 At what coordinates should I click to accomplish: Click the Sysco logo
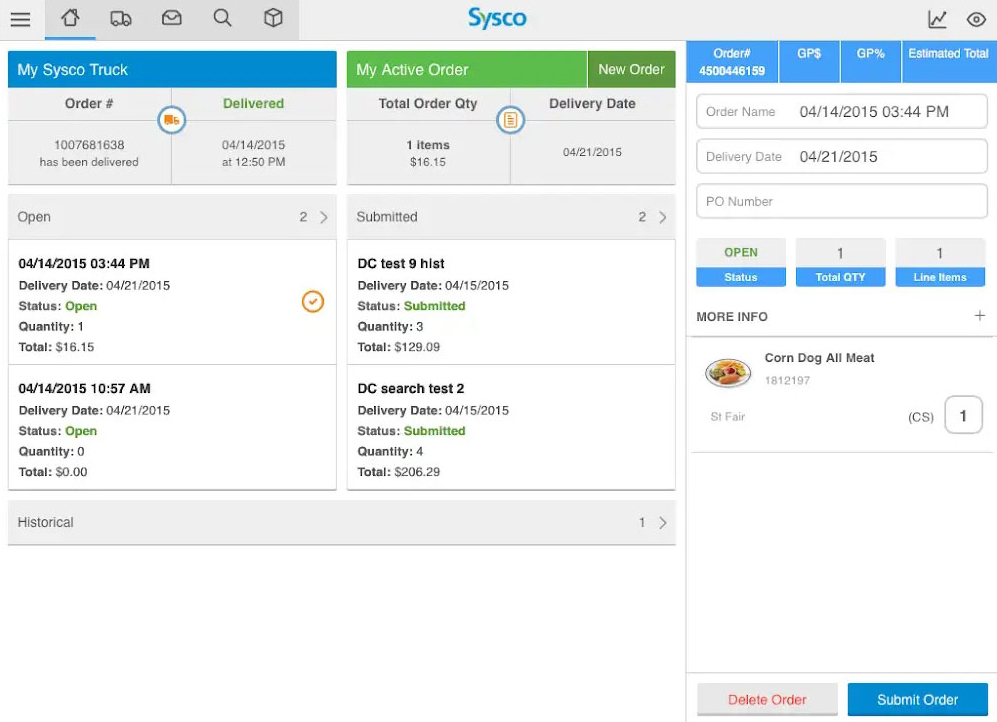(x=497, y=18)
